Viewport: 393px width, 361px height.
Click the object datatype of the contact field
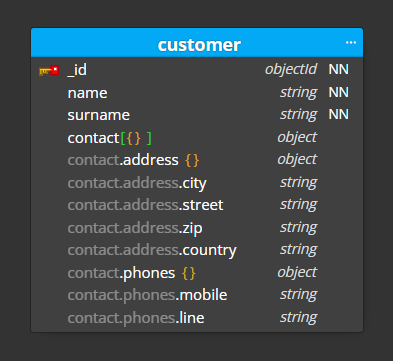(297, 137)
